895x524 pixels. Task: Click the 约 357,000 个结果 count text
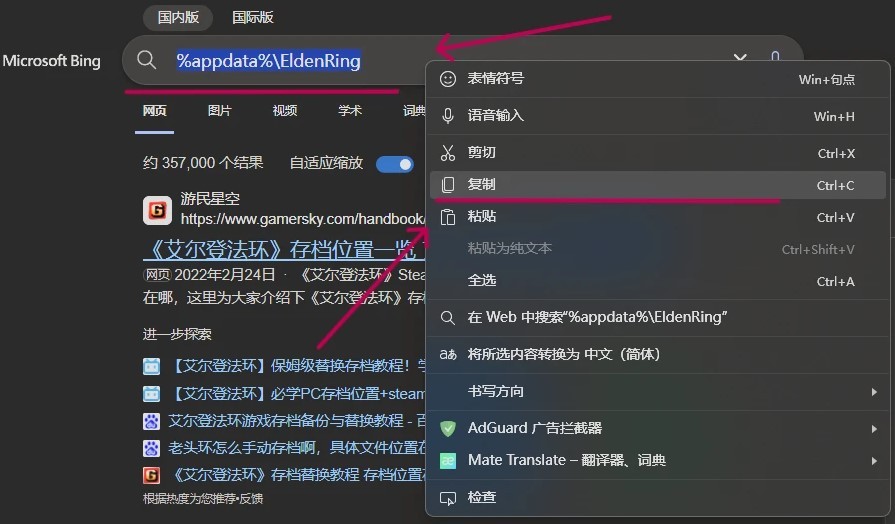click(203, 163)
